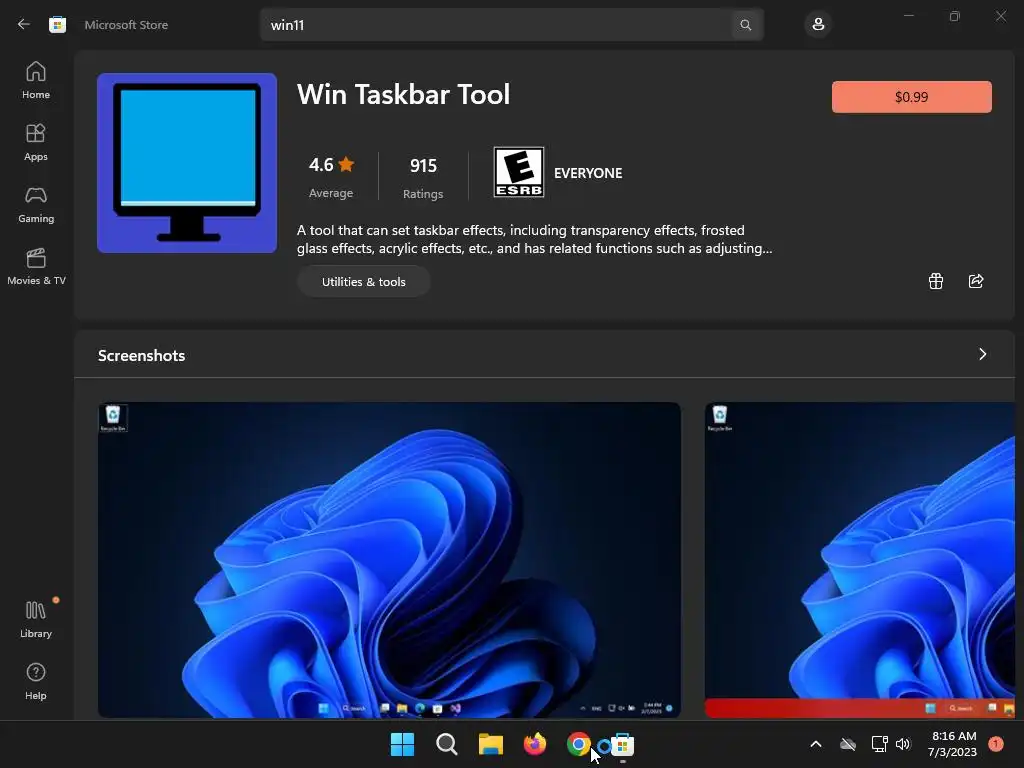Open the notification badge in the tray

pyautogui.click(x=996, y=744)
